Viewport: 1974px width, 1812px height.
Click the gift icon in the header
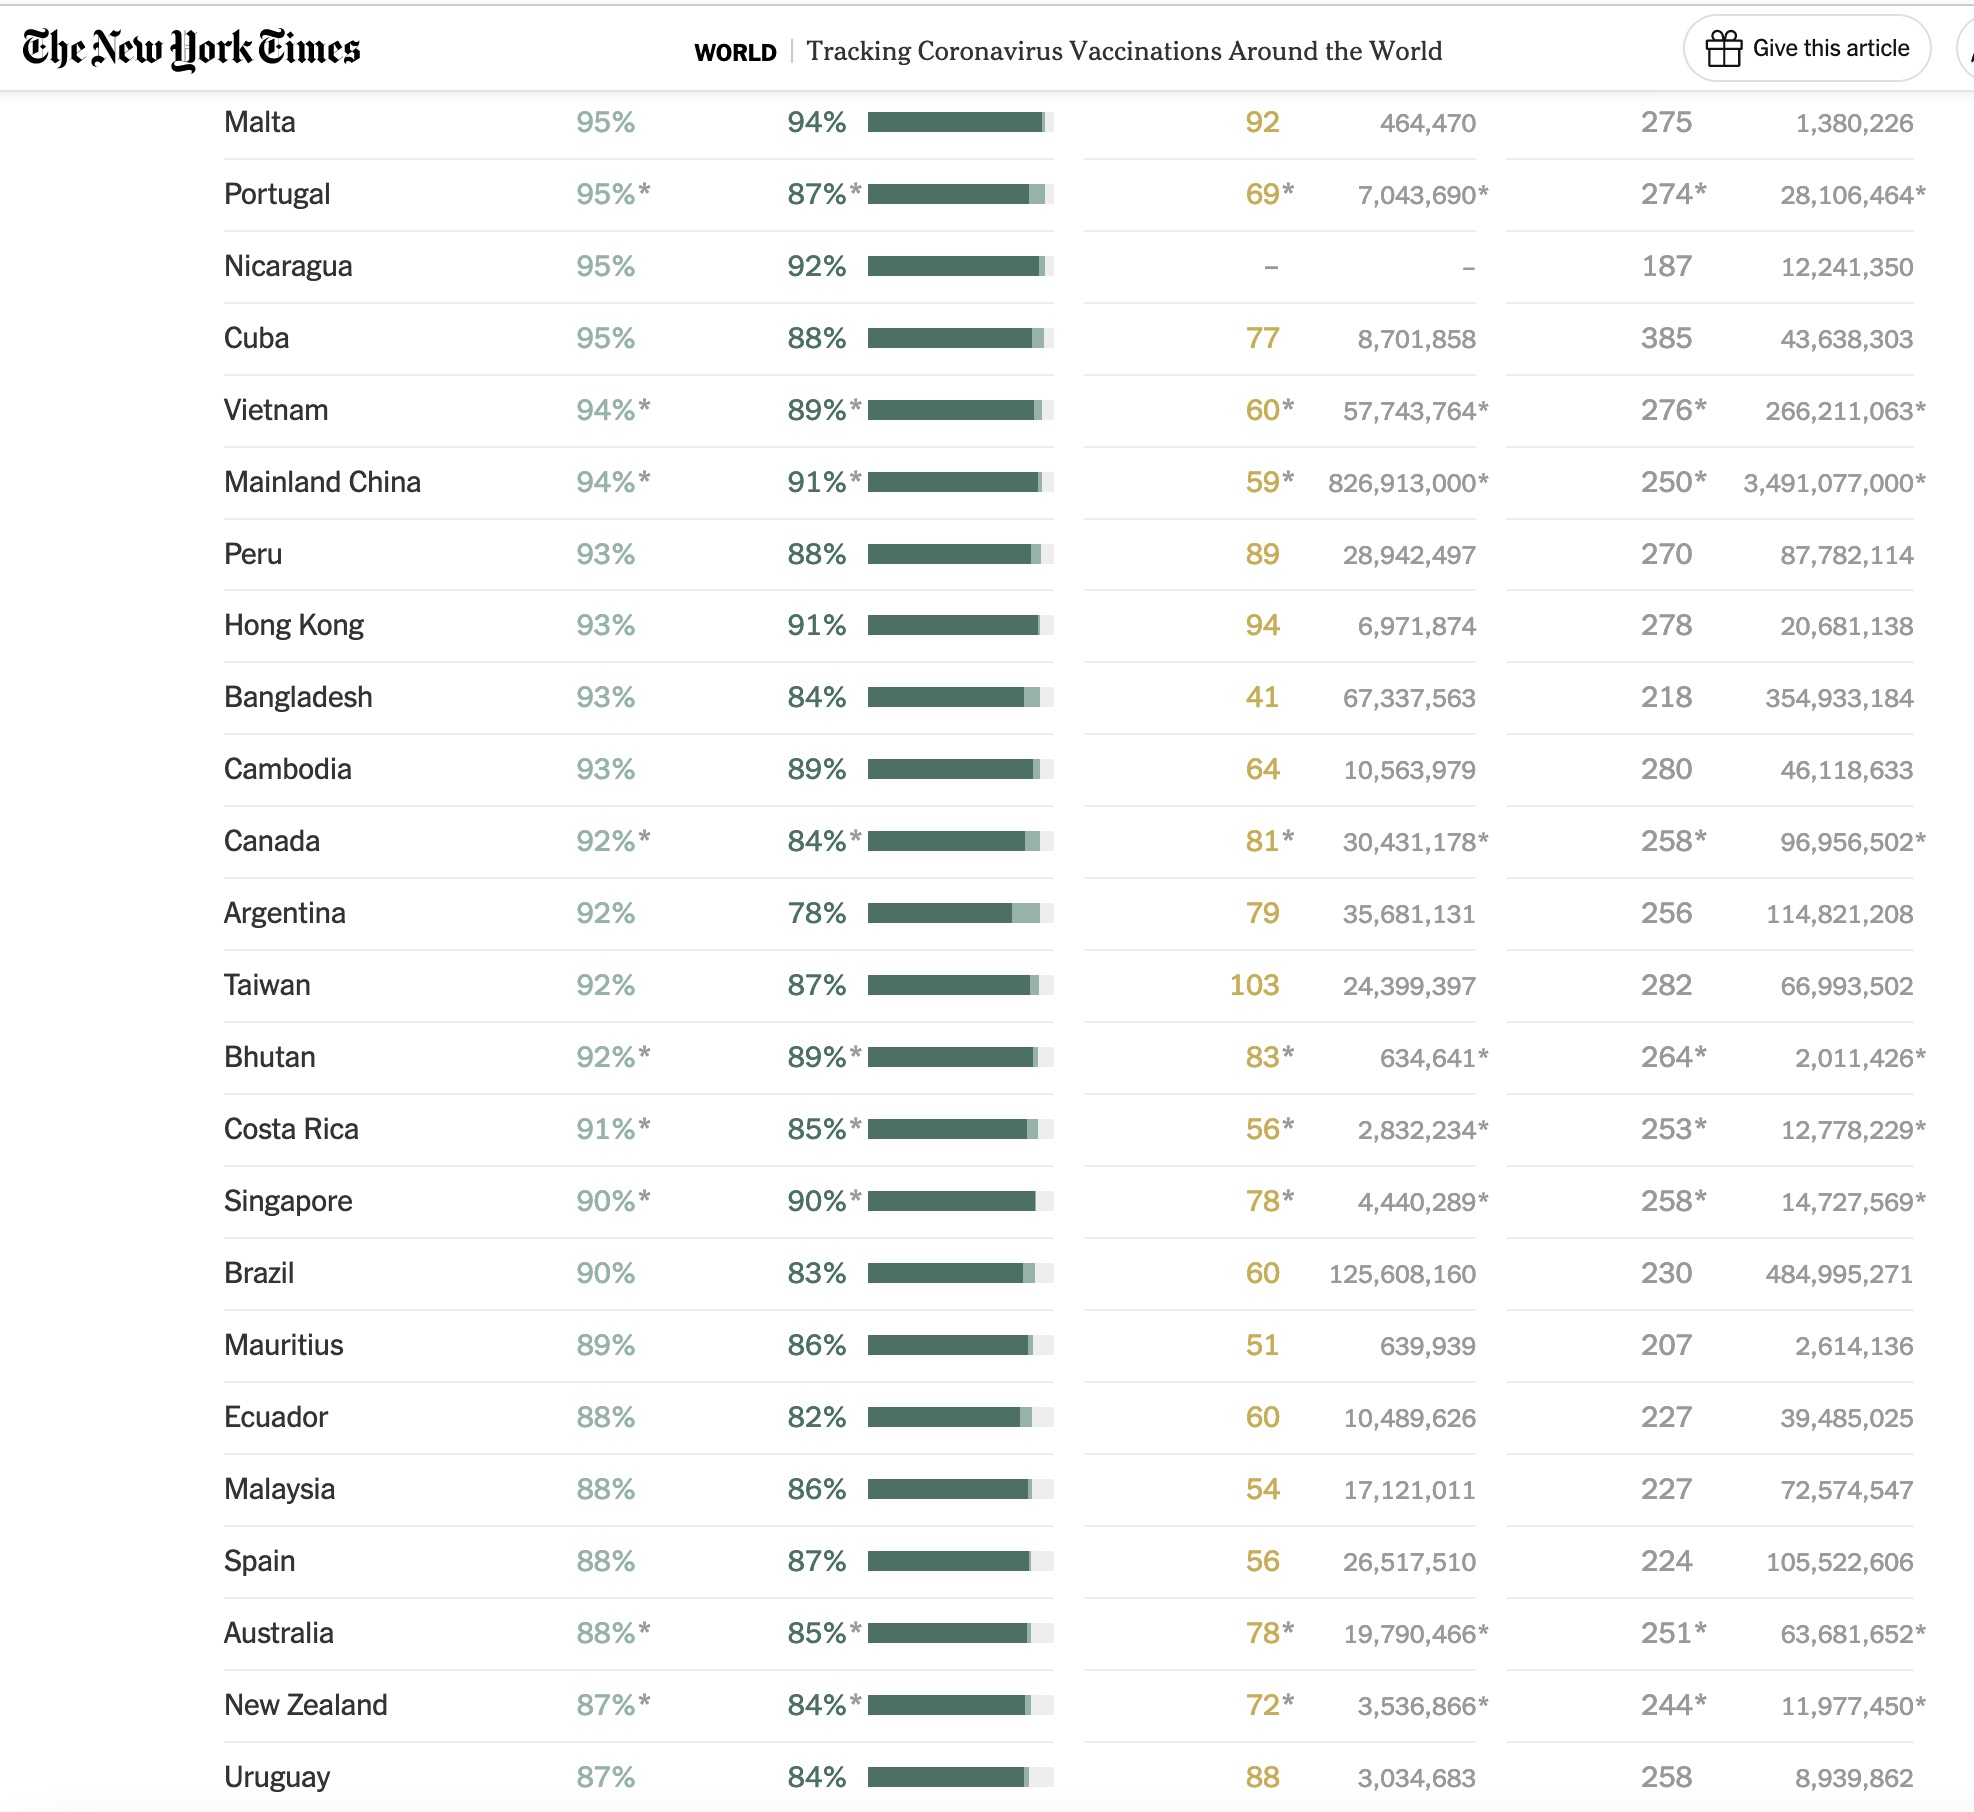(x=1723, y=49)
